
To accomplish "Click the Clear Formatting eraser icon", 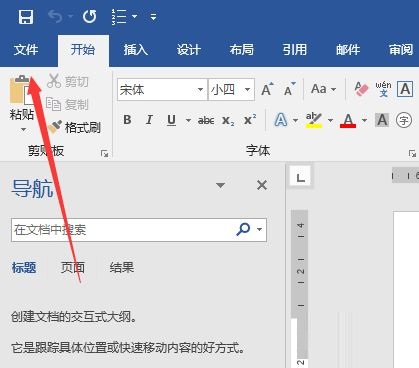I will (x=361, y=89).
